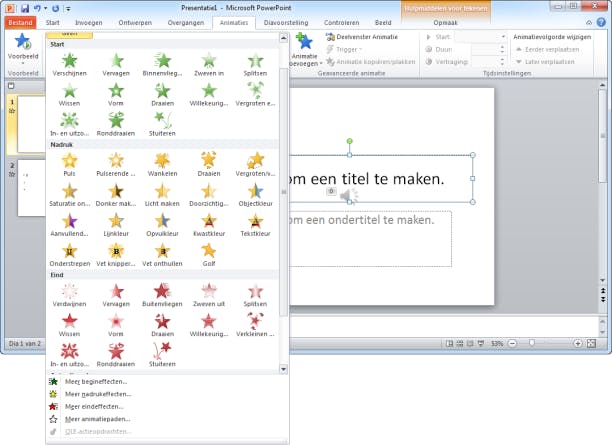Screen dimensions: 612x445
Task: Choose the Binnenvliegen entrance effect
Action: pos(162,65)
